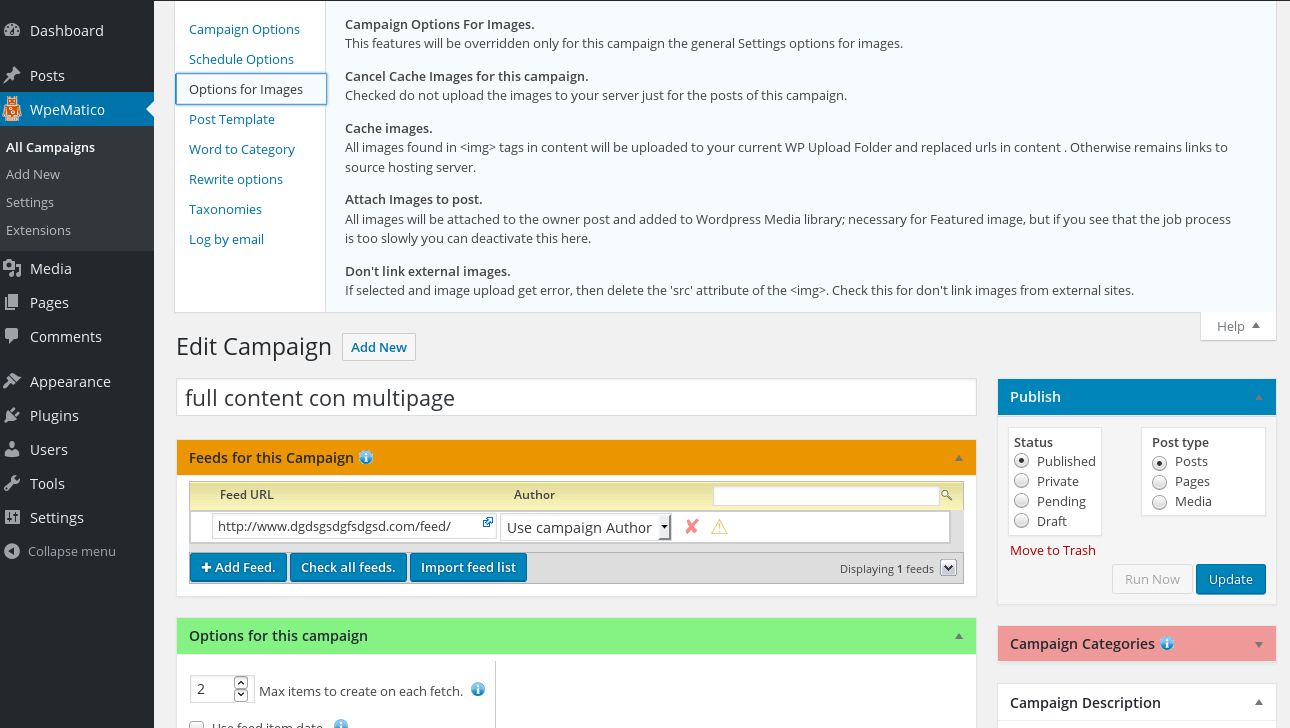Click the feed warning triangle icon

pos(719,527)
